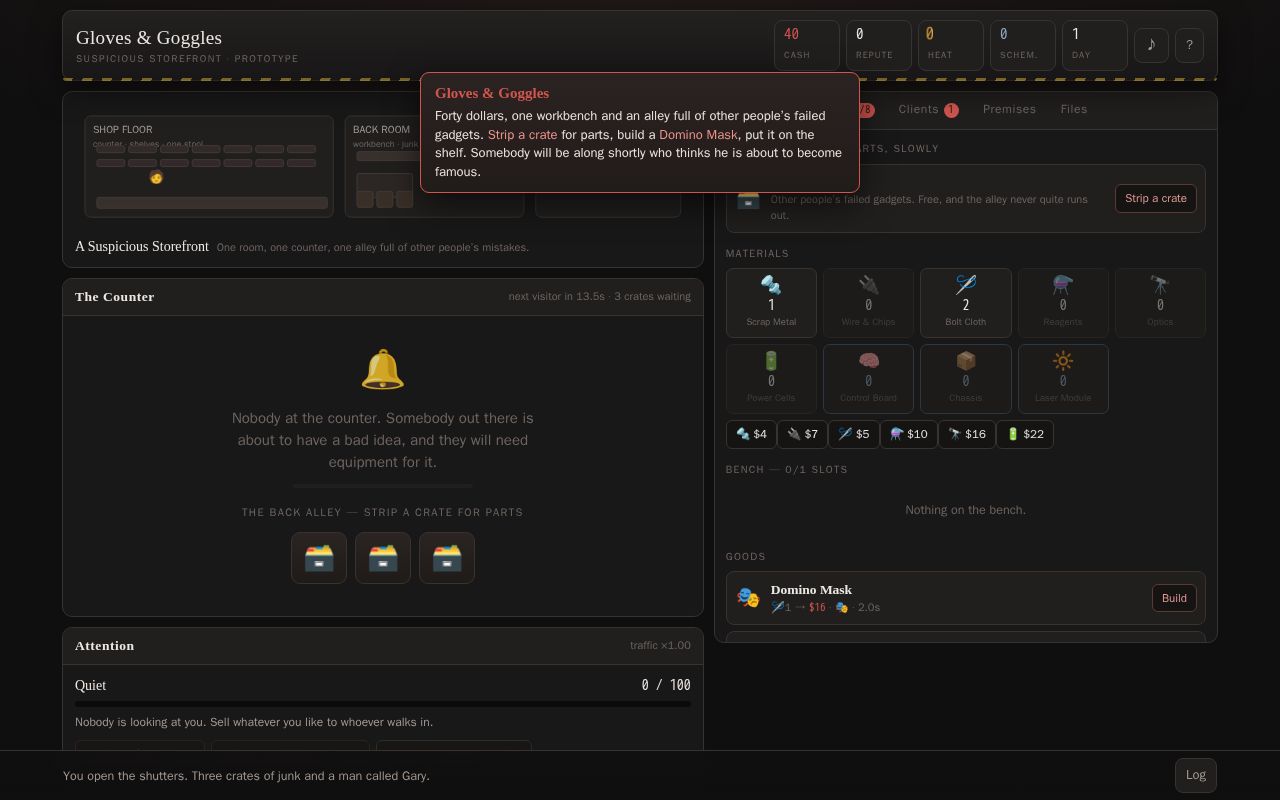Click the shopkeeper figure on shop floor

point(156,177)
